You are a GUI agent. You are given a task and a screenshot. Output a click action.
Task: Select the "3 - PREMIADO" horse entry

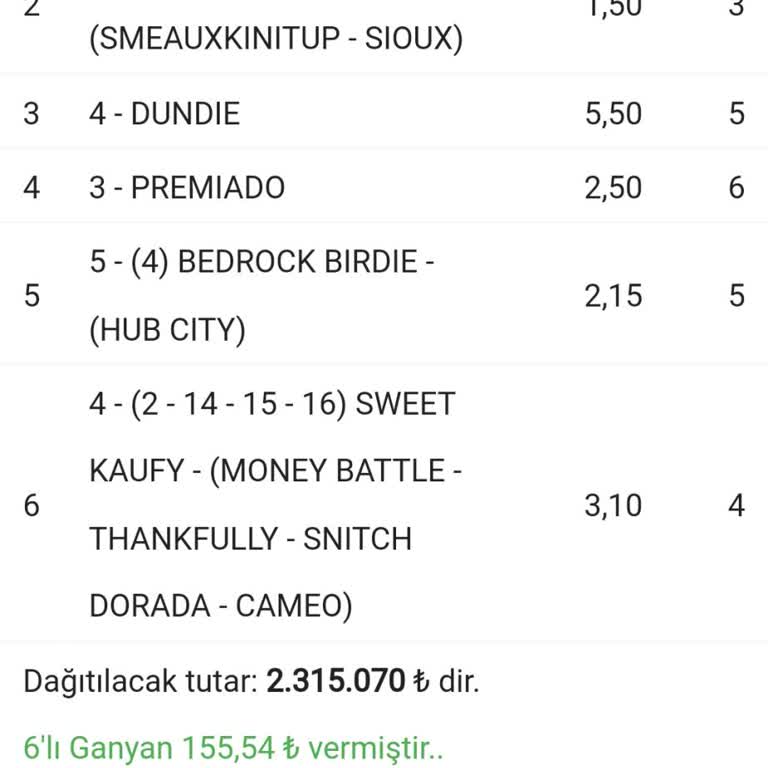(186, 187)
